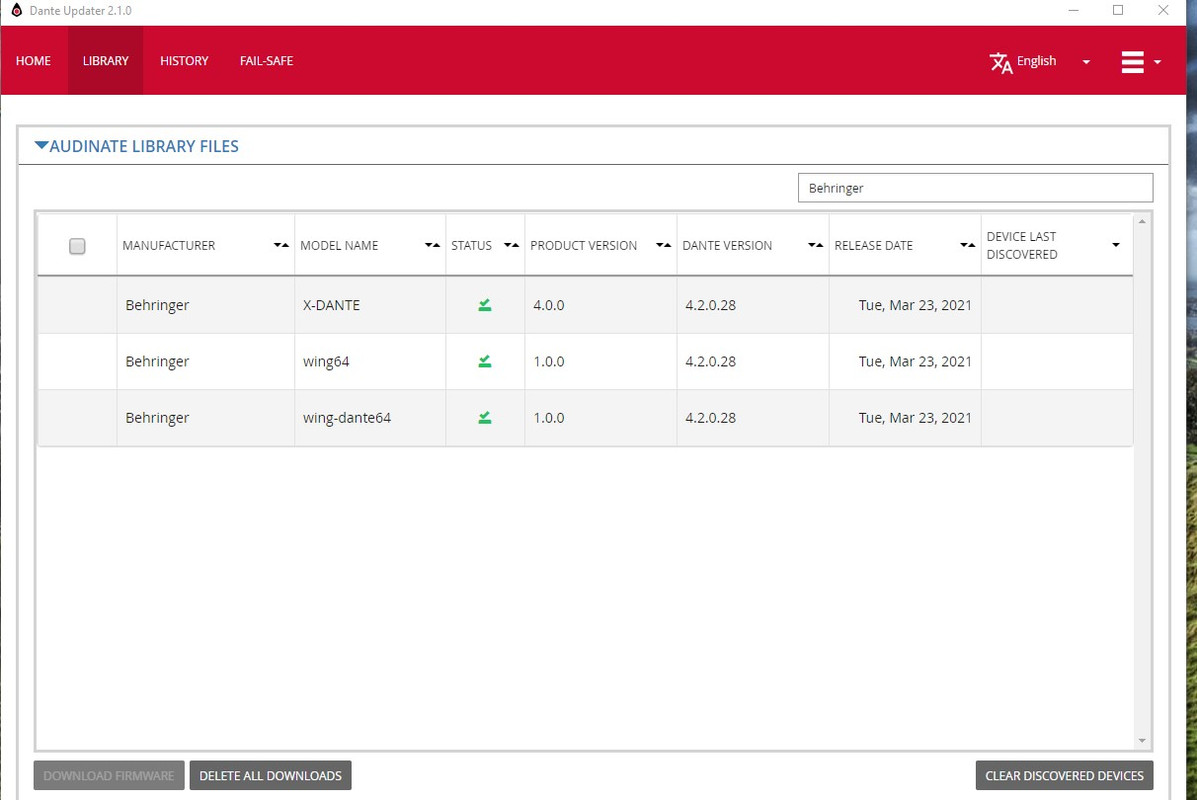Switch to the FAIL-SAFE tab

[266, 61]
